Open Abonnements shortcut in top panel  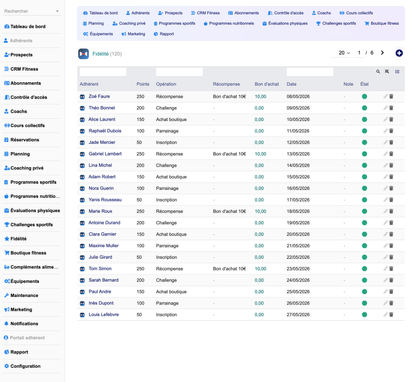[x=243, y=13]
